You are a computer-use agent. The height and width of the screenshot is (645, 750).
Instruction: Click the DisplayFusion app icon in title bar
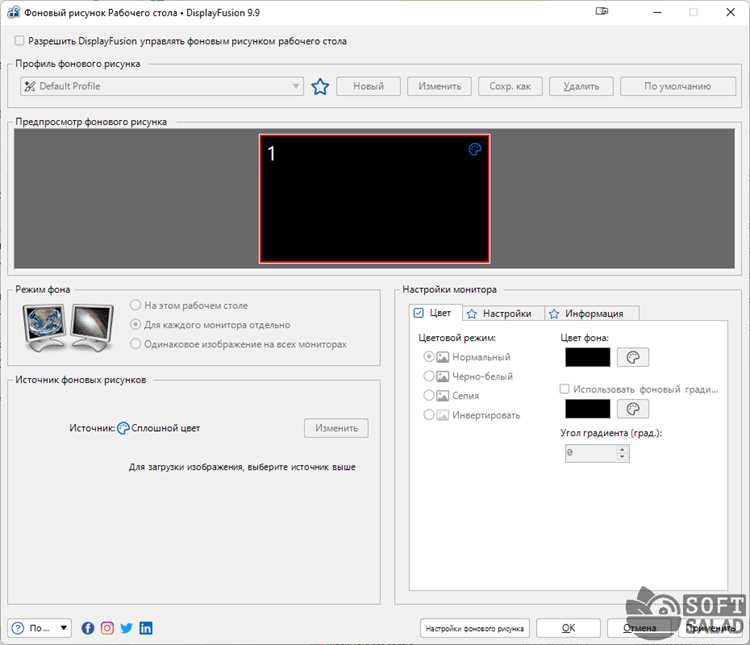point(13,12)
